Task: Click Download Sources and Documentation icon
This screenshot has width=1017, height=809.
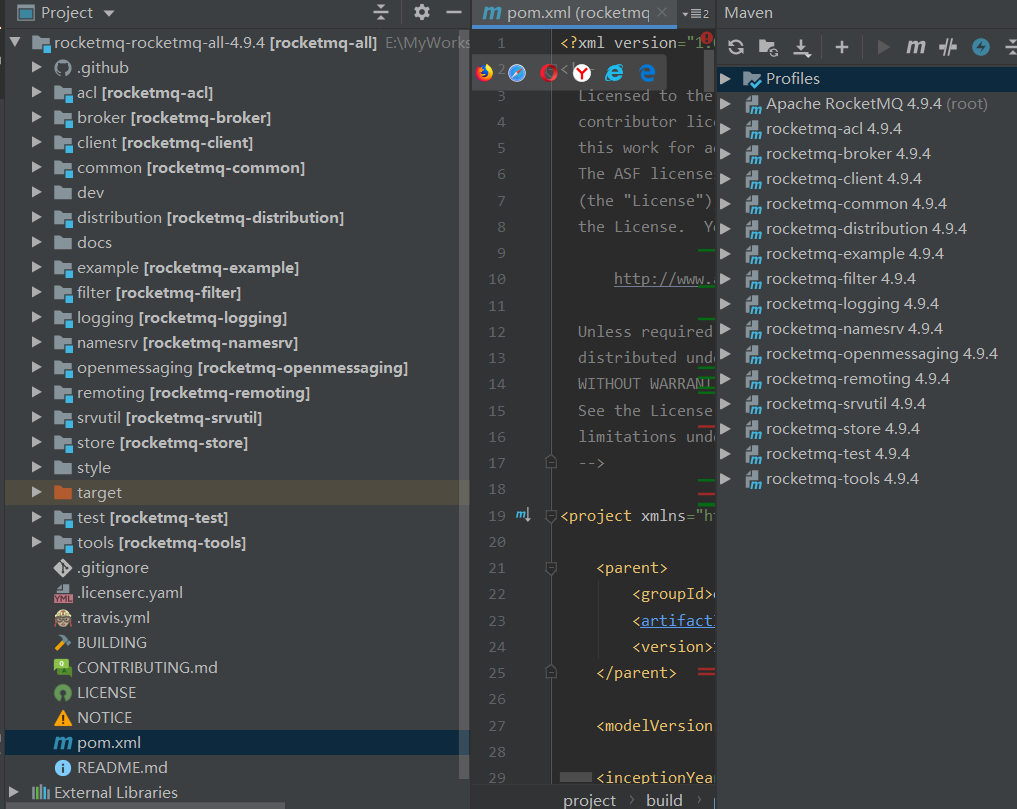Action: (801, 47)
